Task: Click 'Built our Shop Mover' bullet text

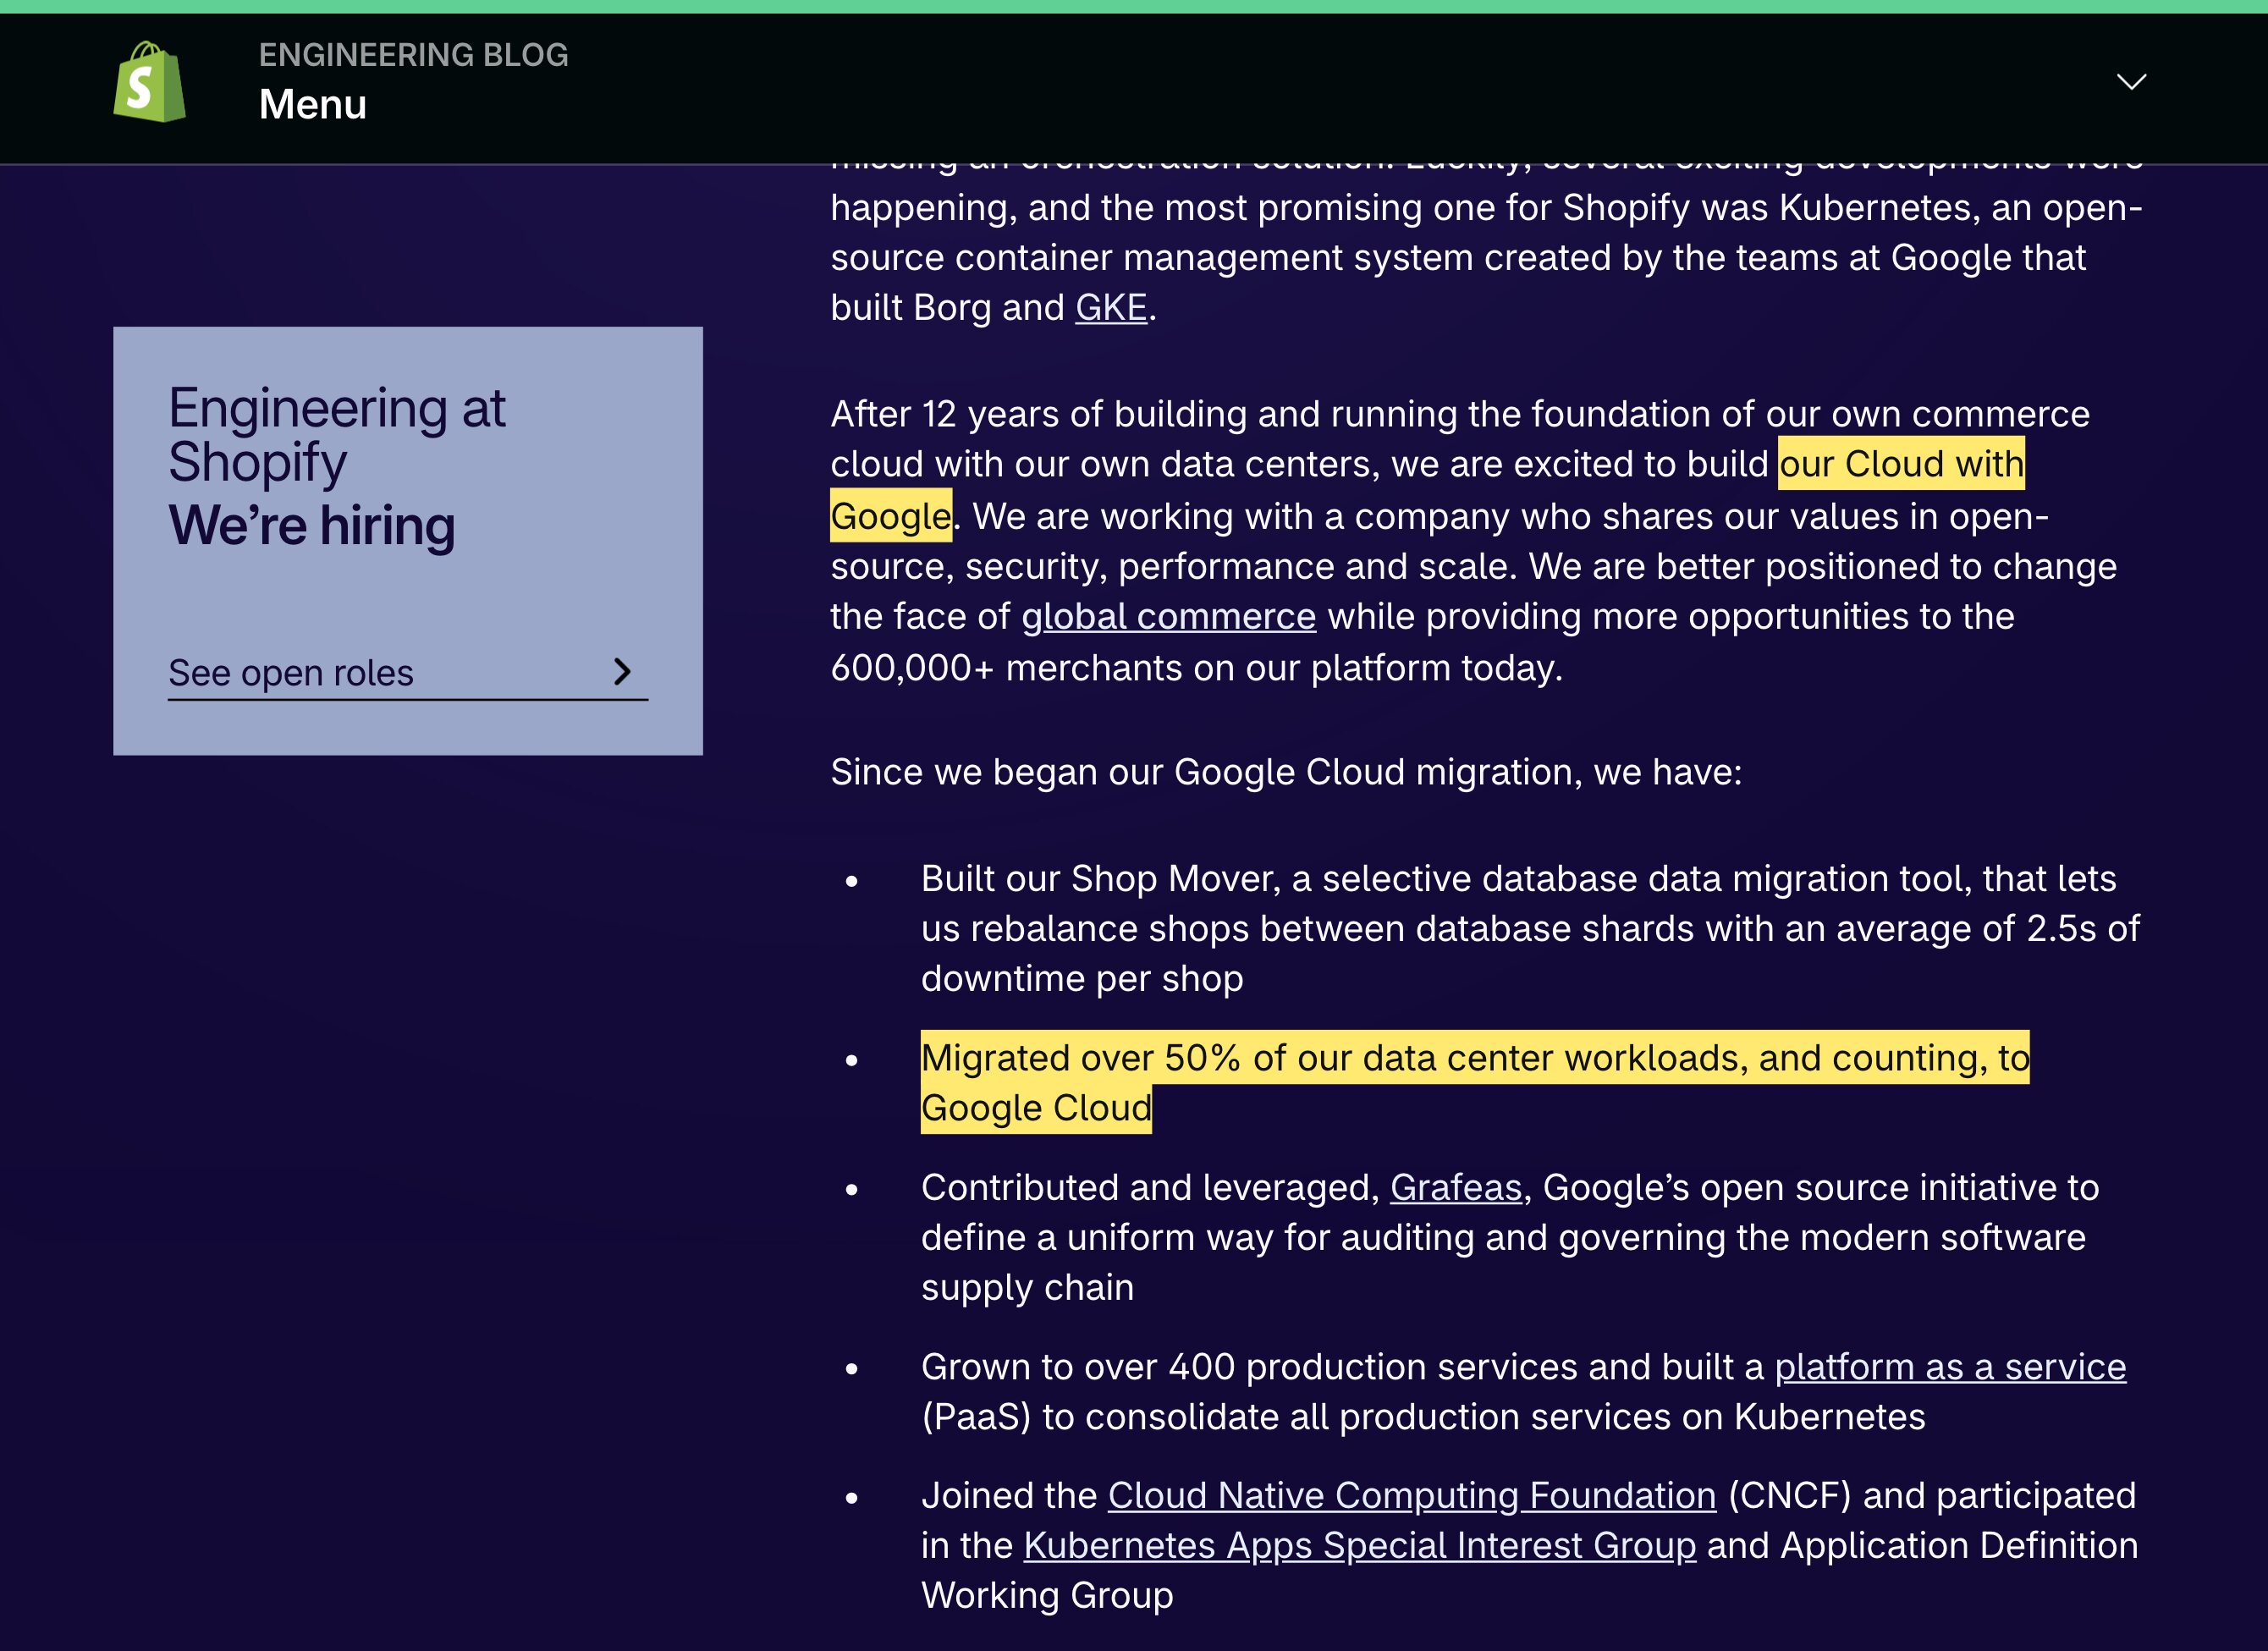Action: click(x=1530, y=928)
